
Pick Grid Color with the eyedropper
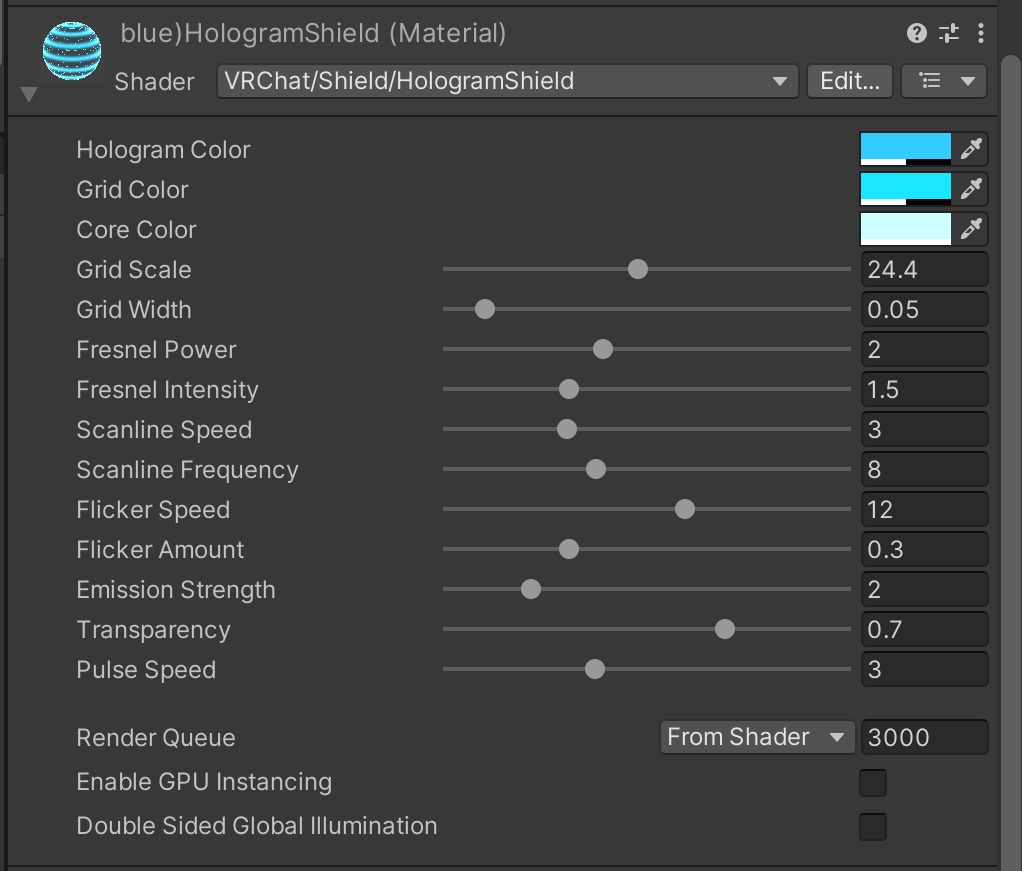coord(971,189)
